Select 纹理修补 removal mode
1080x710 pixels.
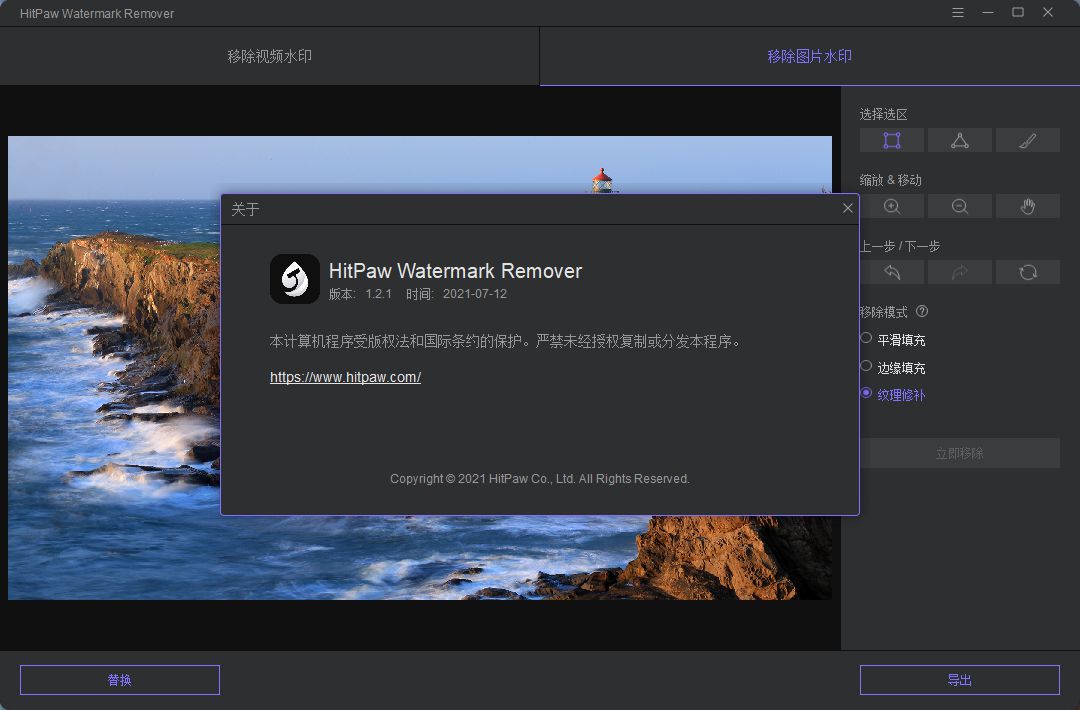(893, 394)
